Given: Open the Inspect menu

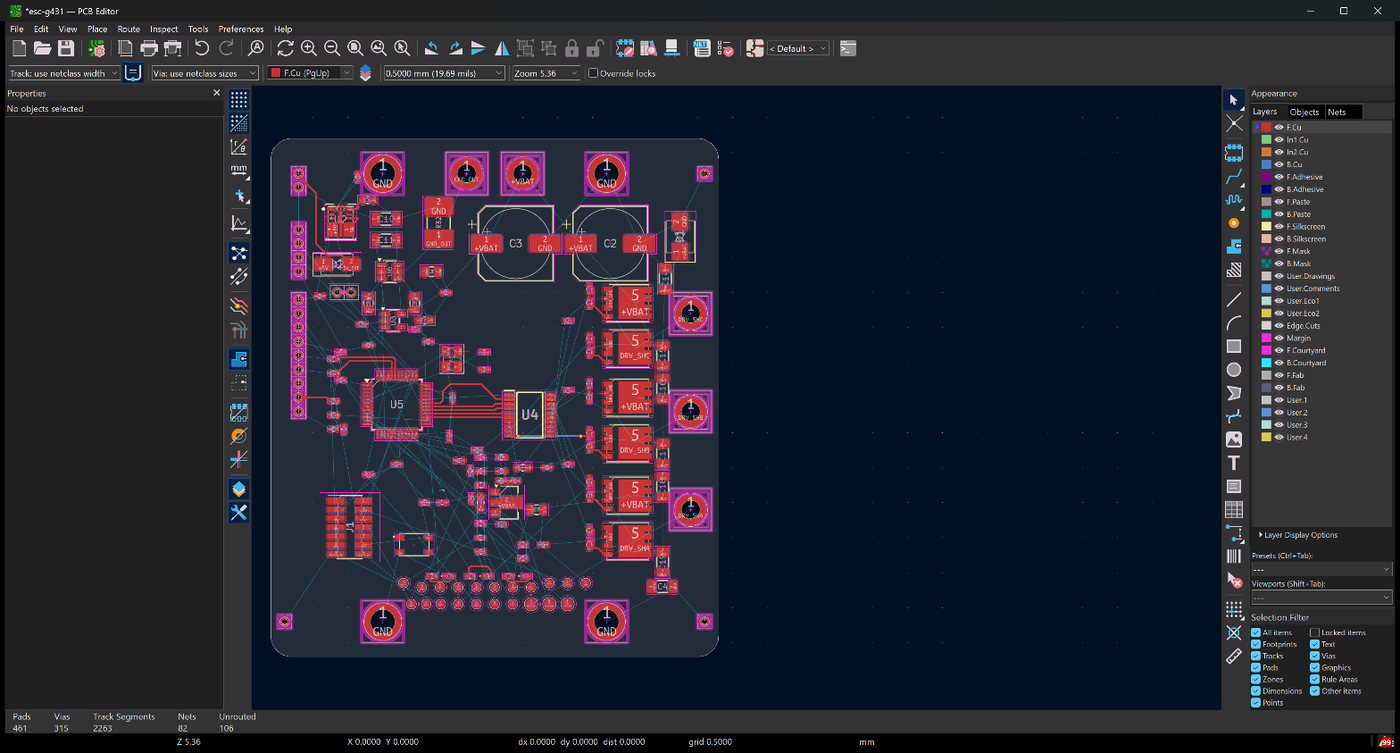Looking at the screenshot, I should click(164, 29).
